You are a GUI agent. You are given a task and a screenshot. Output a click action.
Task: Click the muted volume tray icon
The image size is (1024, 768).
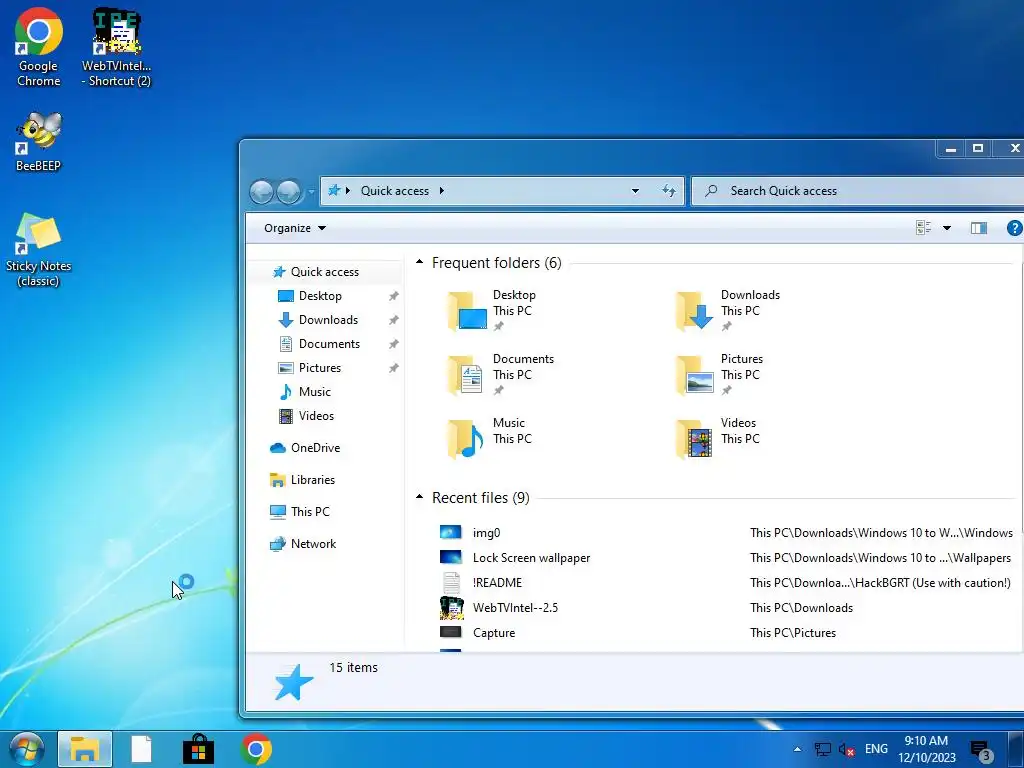(x=846, y=750)
